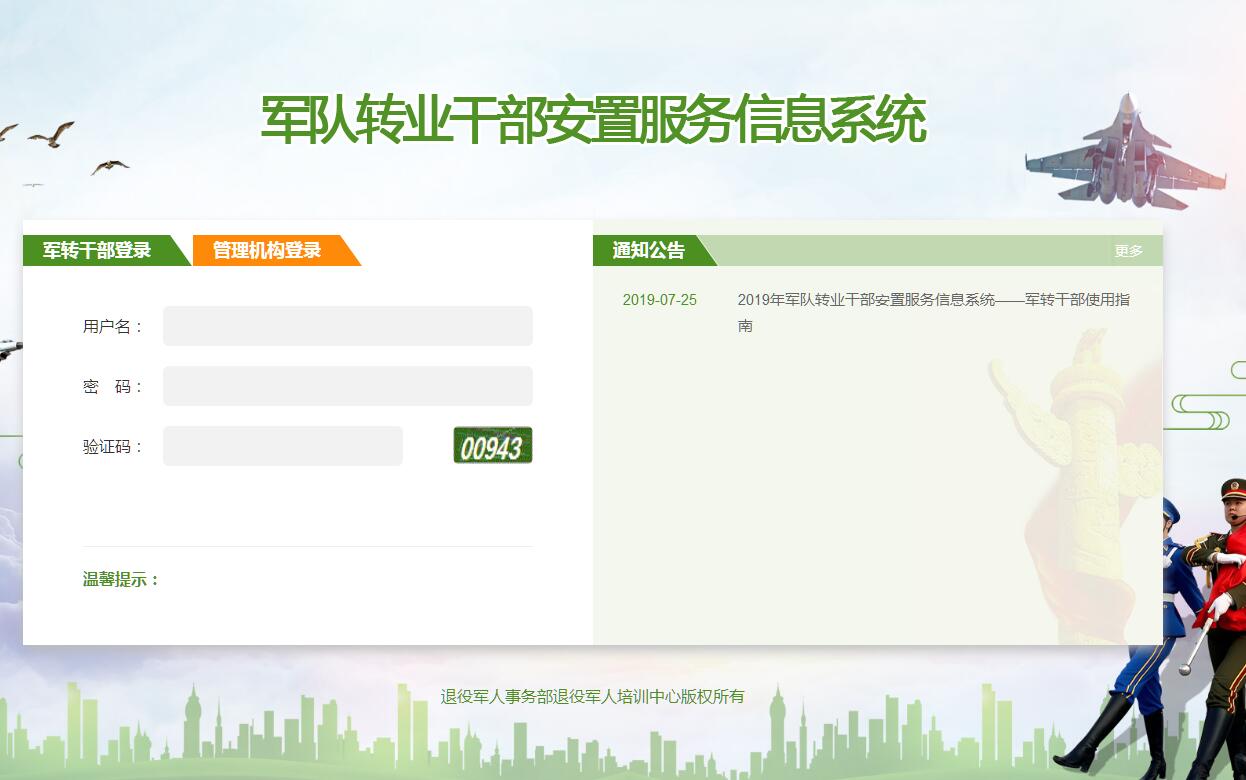This screenshot has height=780, width=1246.
Task: Open the 军转干部使用指南 announcement
Action: point(933,300)
